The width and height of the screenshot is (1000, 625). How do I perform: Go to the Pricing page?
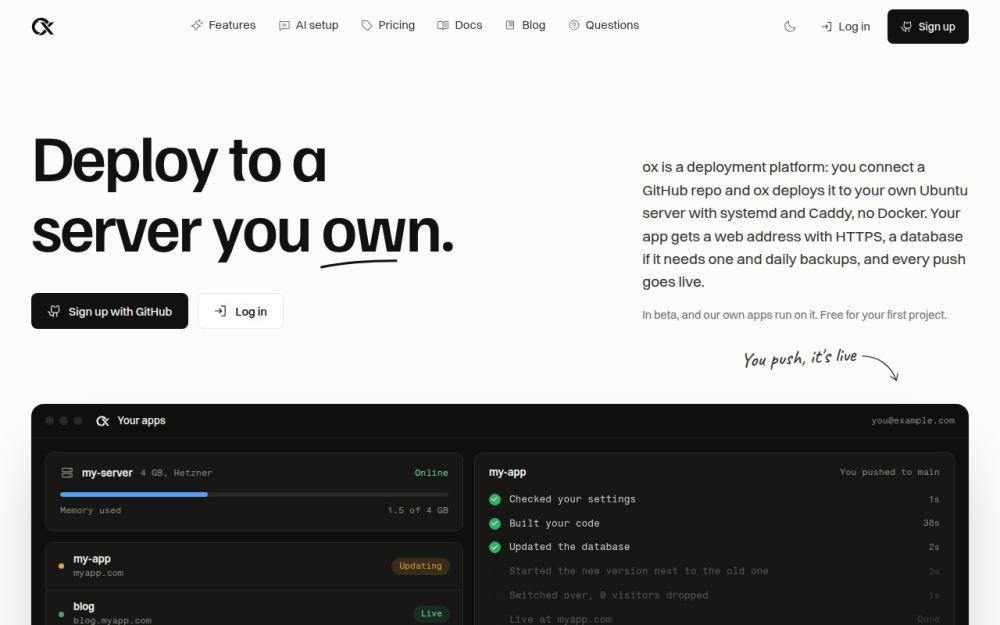388,25
